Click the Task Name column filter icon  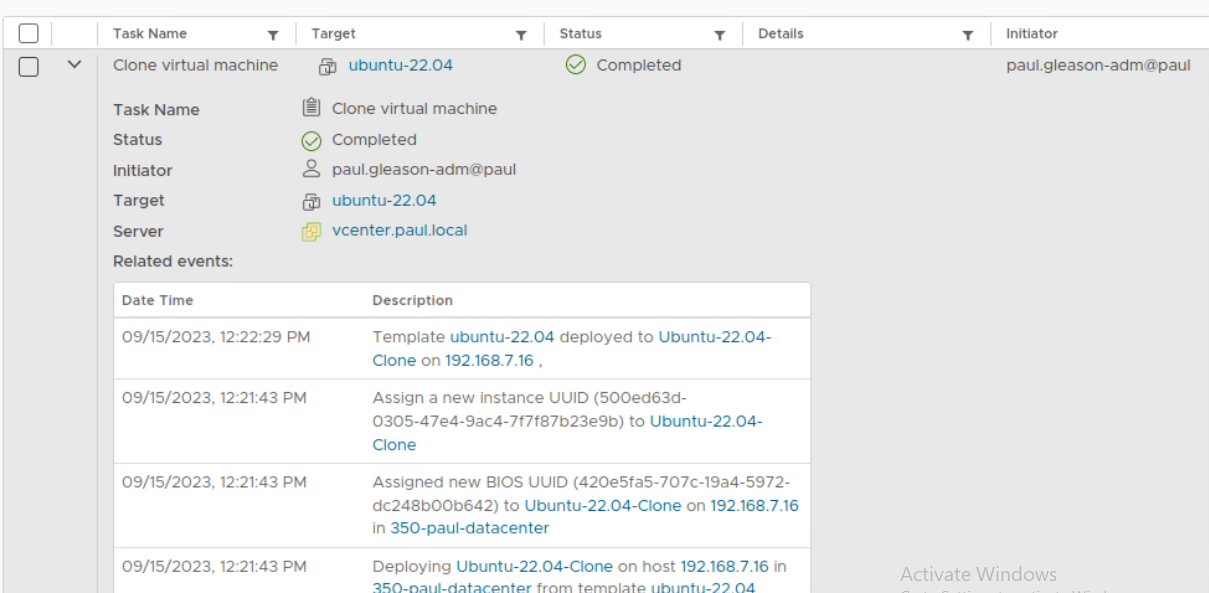pyautogui.click(x=273, y=35)
